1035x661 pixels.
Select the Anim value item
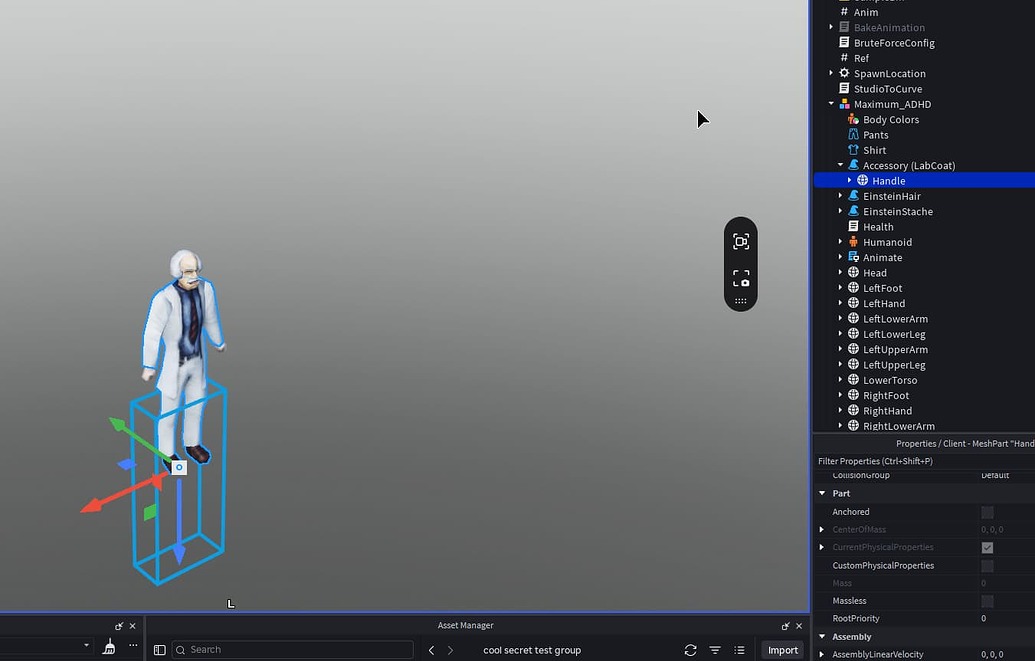coord(865,12)
